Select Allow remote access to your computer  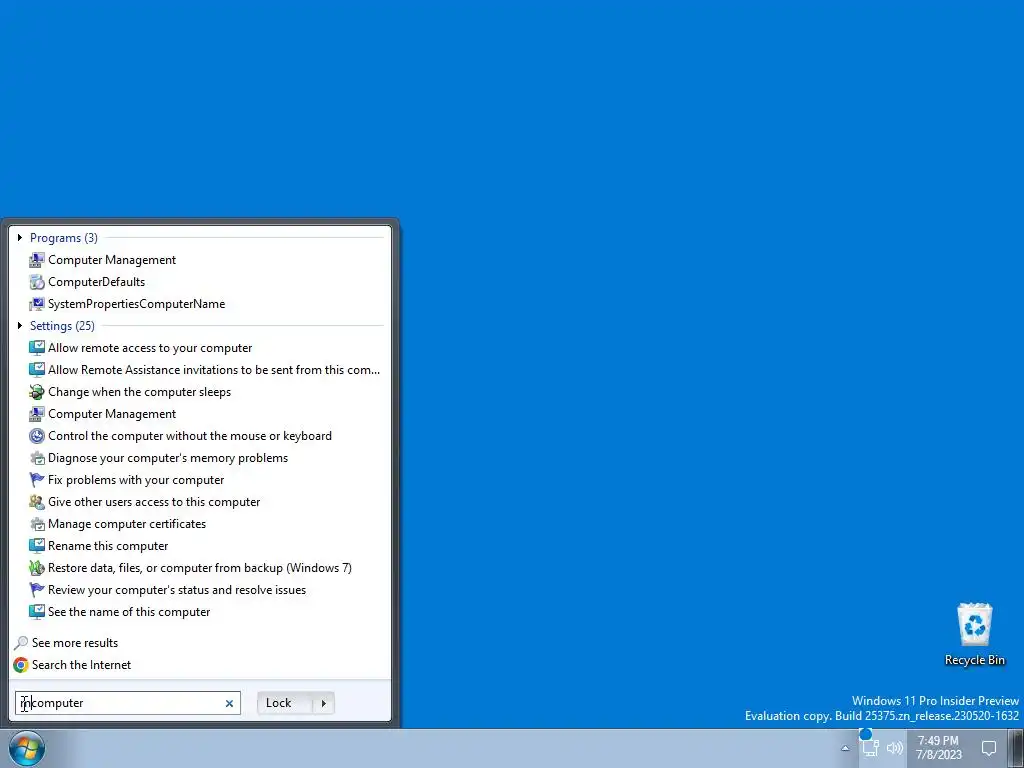[x=150, y=348]
